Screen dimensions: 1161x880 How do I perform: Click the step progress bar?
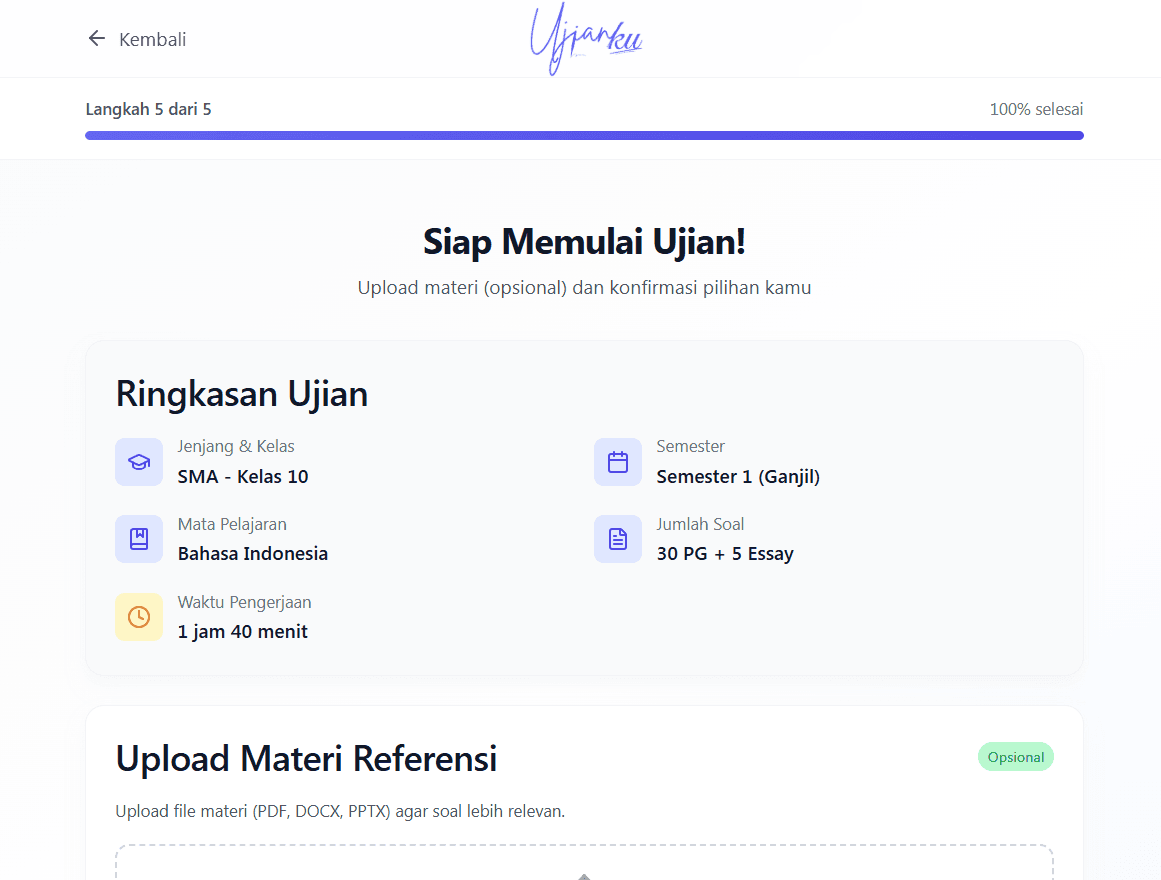click(584, 136)
